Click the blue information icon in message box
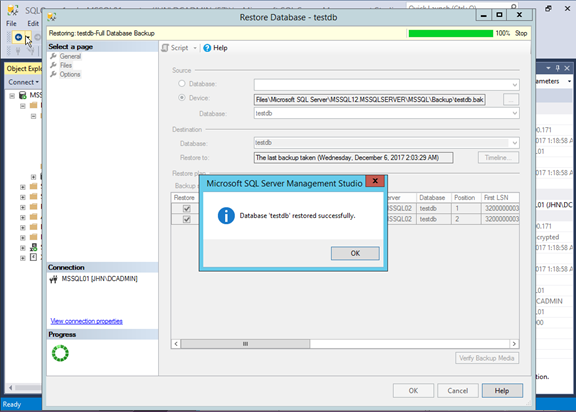576x412 pixels. tap(226, 216)
